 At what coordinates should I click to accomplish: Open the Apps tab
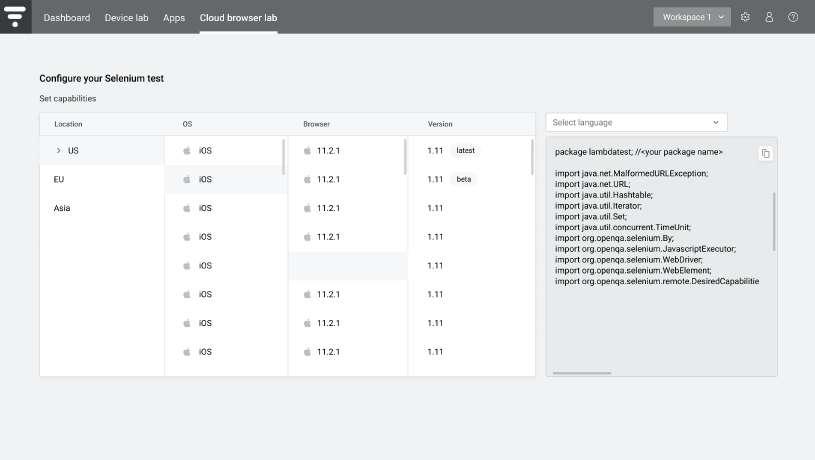[174, 18]
